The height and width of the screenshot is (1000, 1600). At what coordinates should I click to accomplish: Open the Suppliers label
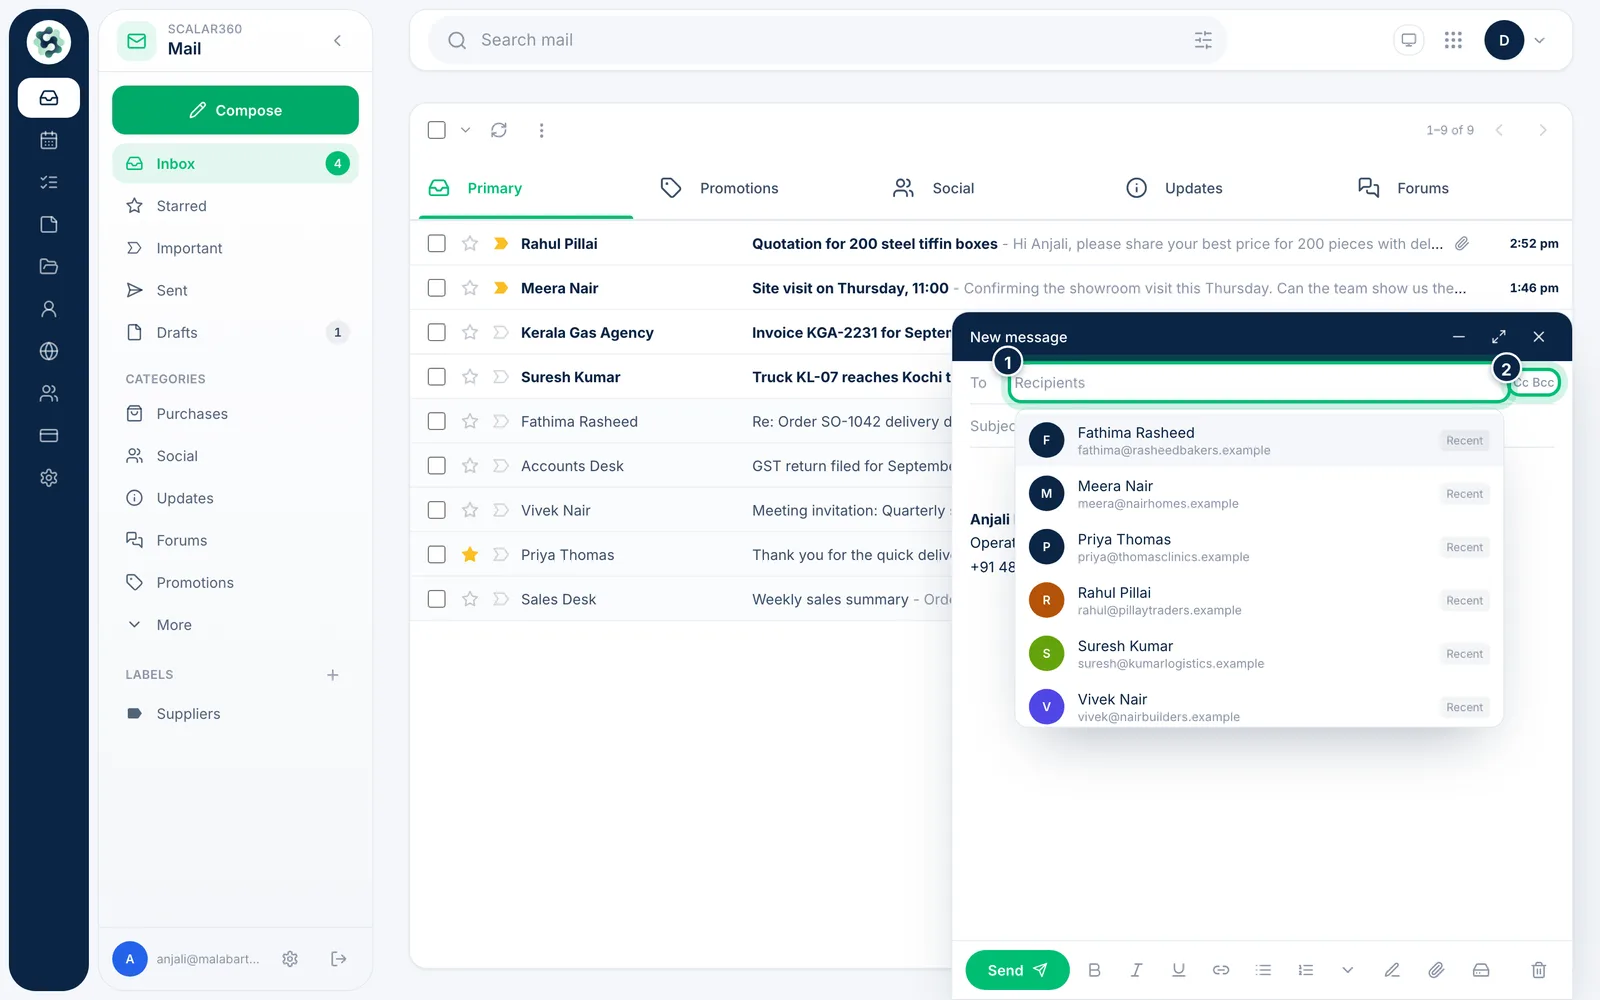[x=235, y=714]
